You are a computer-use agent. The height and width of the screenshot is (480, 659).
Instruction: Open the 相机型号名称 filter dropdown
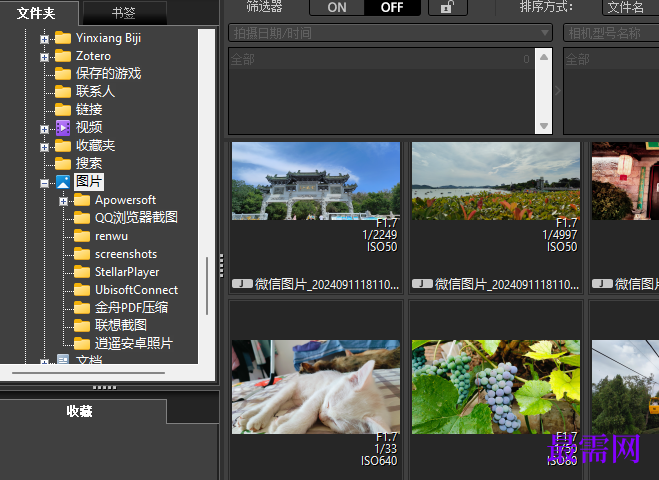coord(611,33)
